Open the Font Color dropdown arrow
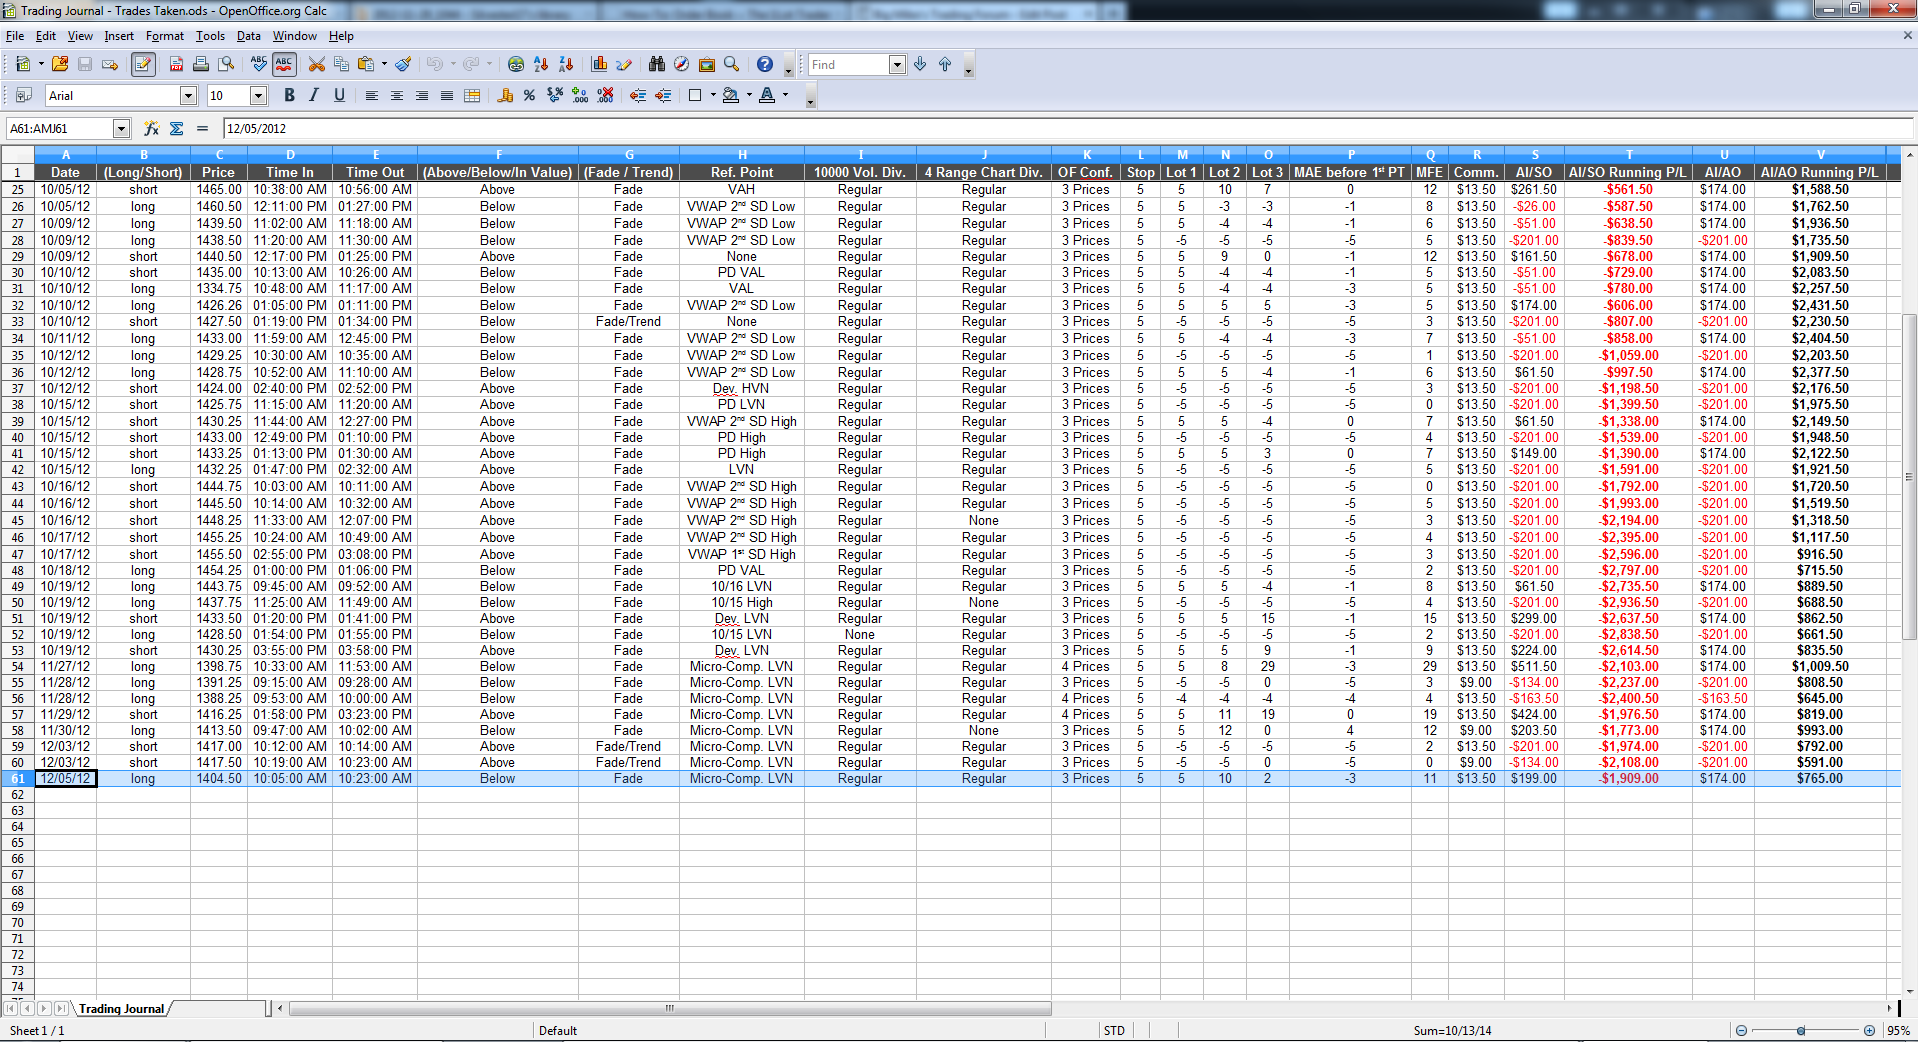1918x1042 pixels. tap(785, 95)
